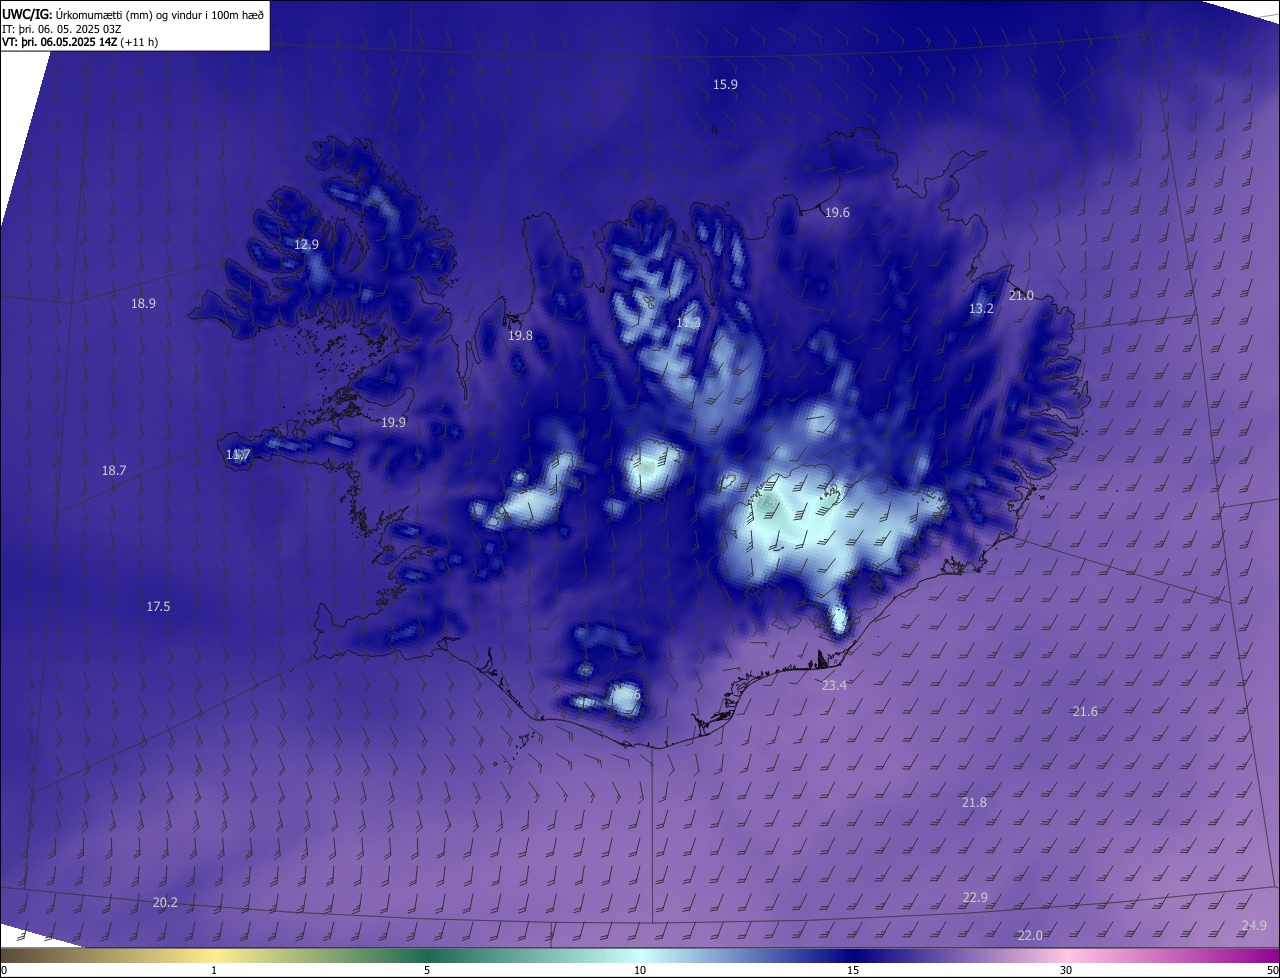The width and height of the screenshot is (1280, 978).
Task: Select the 13.2 value beside the 21.0 label
Action: point(981,310)
